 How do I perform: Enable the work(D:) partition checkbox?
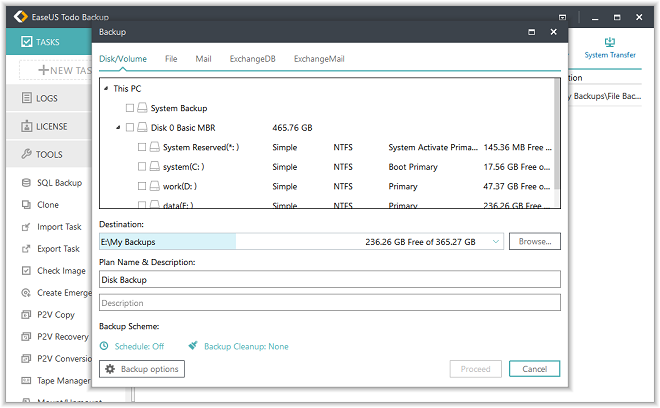(x=142, y=186)
